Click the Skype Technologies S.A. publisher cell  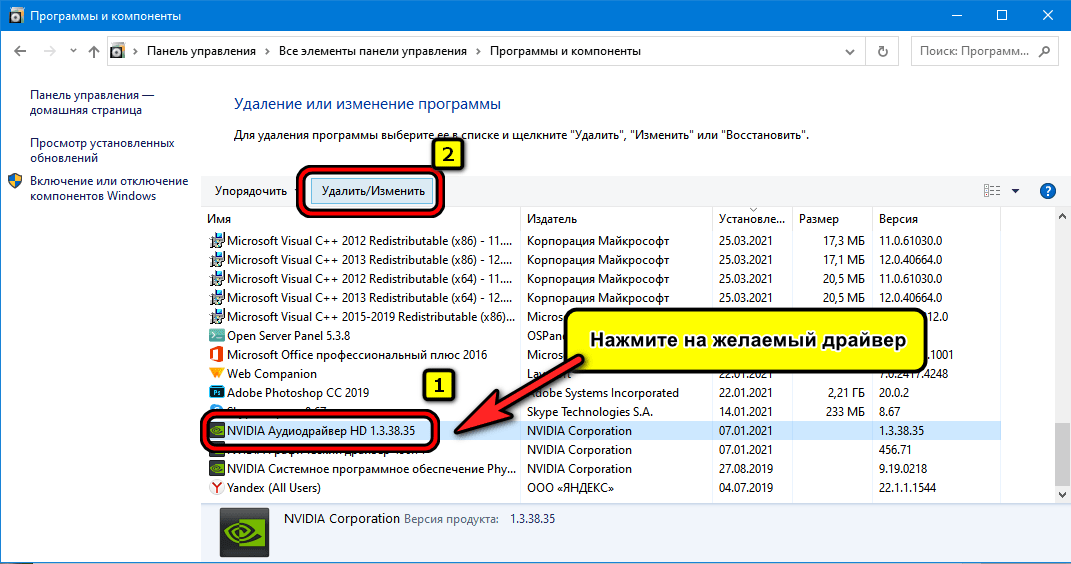coord(589,412)
